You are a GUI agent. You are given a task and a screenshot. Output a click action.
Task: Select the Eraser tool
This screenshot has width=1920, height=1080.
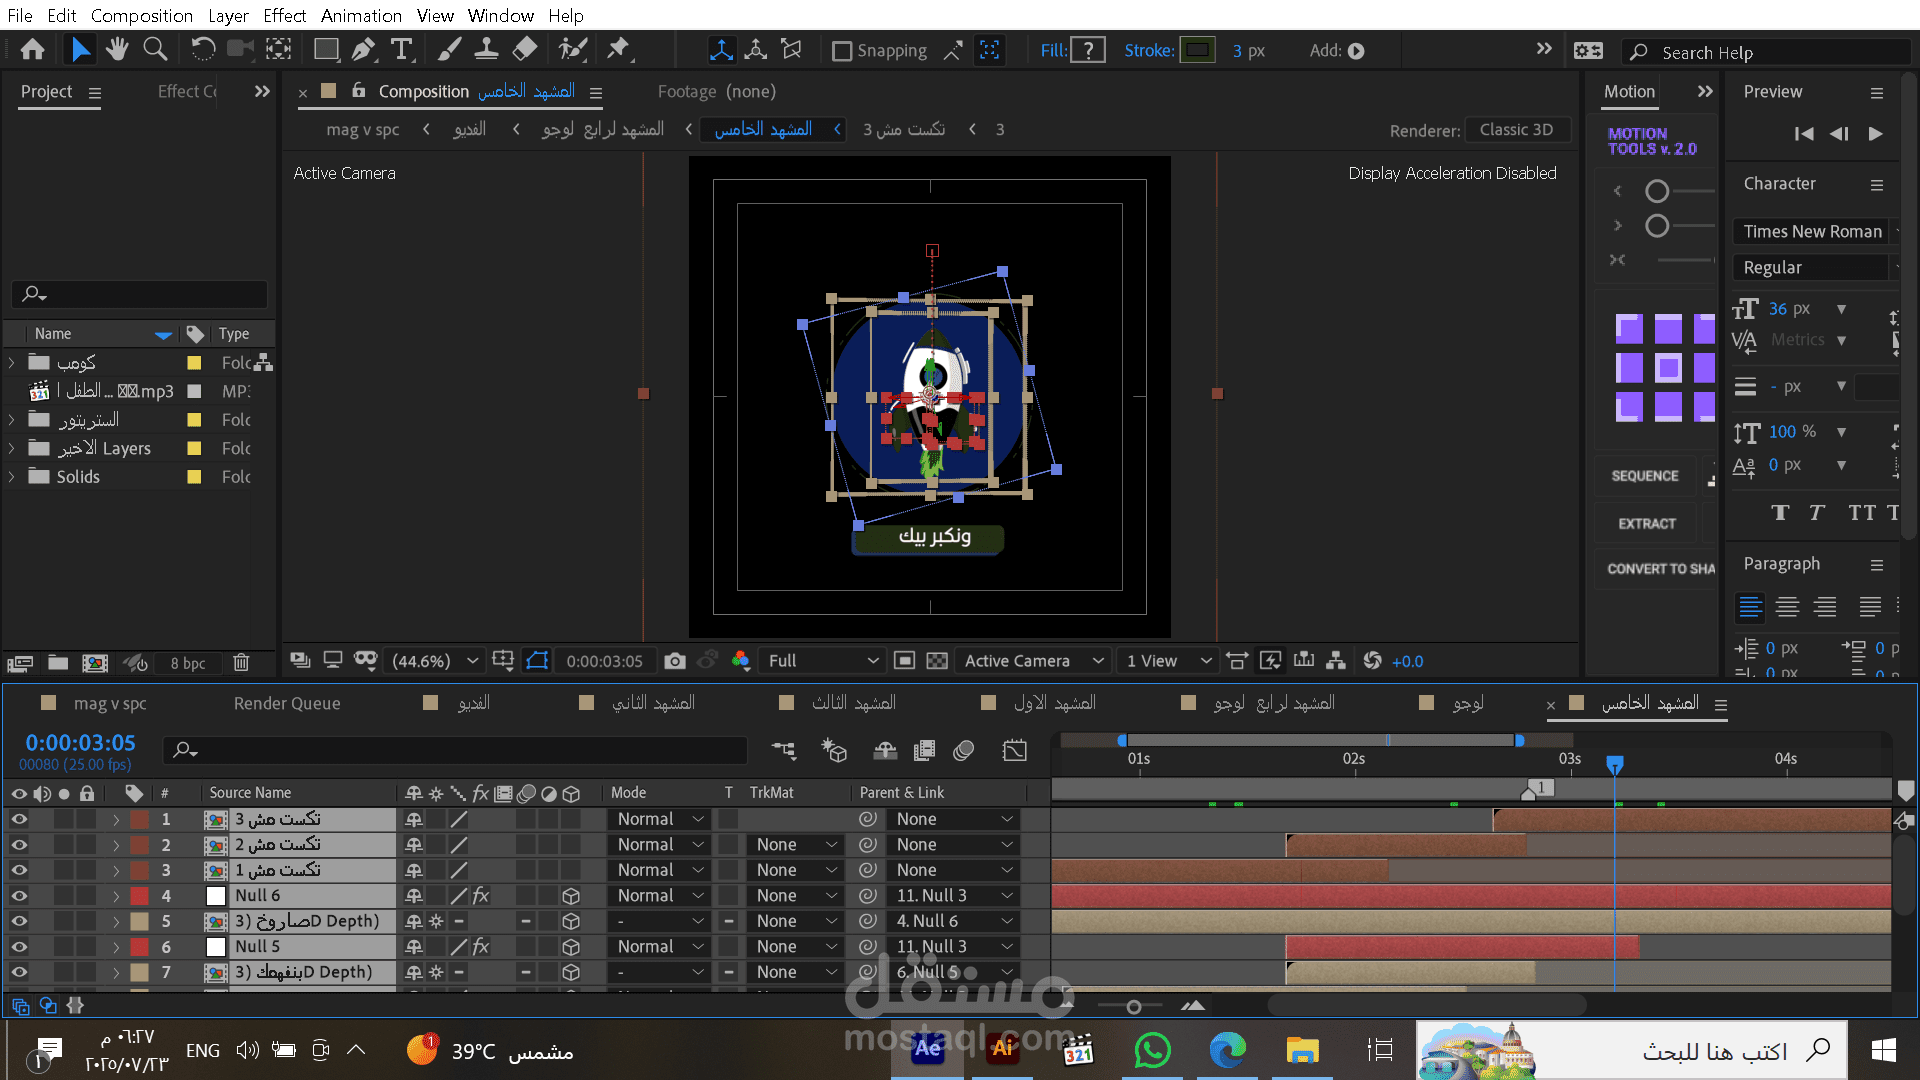pos(525,49)
